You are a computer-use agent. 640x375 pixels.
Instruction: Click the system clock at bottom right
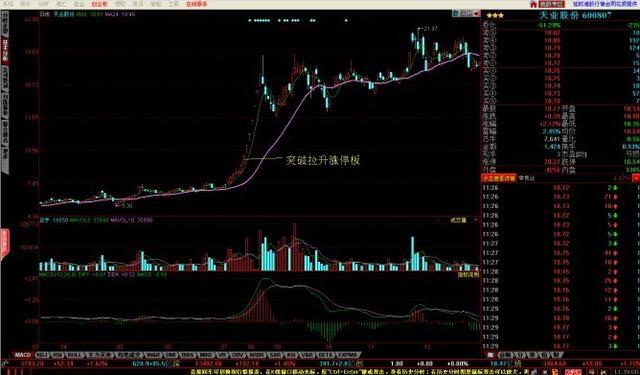tap(628, 372)
